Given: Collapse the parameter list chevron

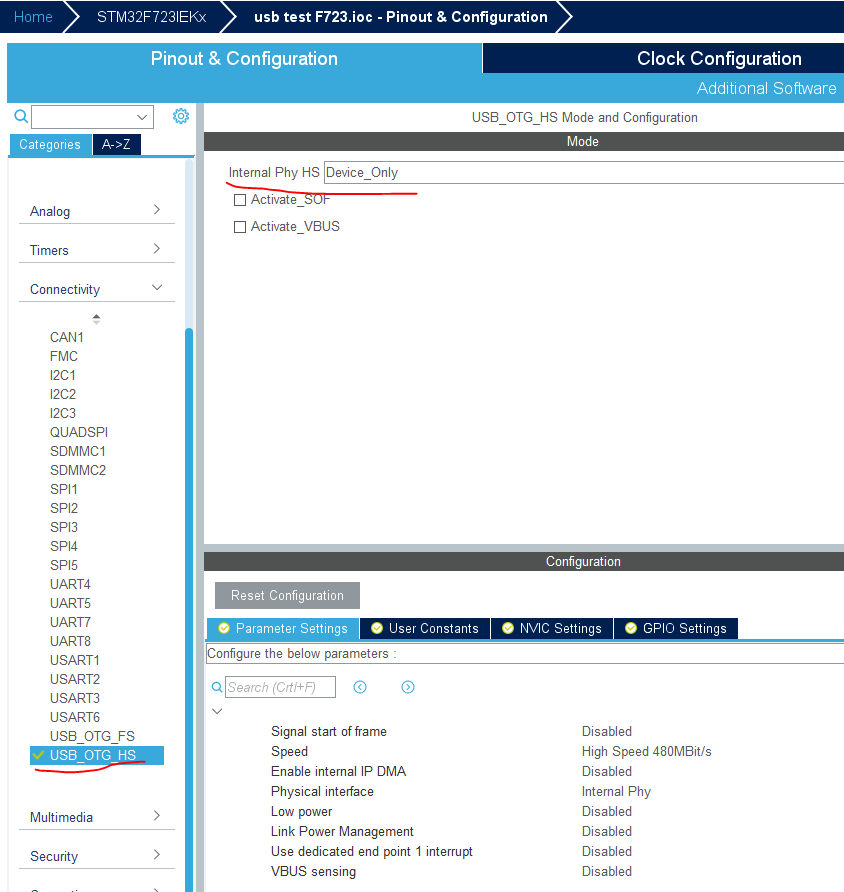Looking at the screenshot, I should 217,711.
